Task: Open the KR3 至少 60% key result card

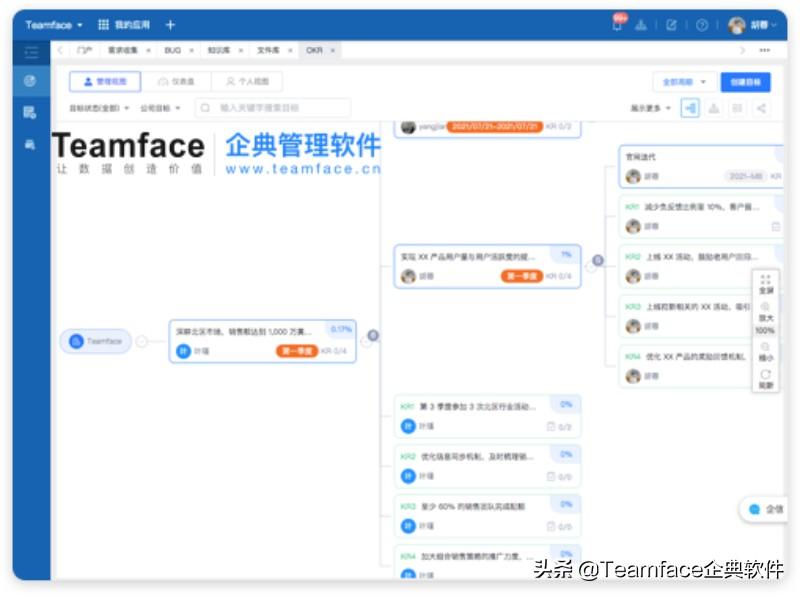Action: (x=487, y=516)
